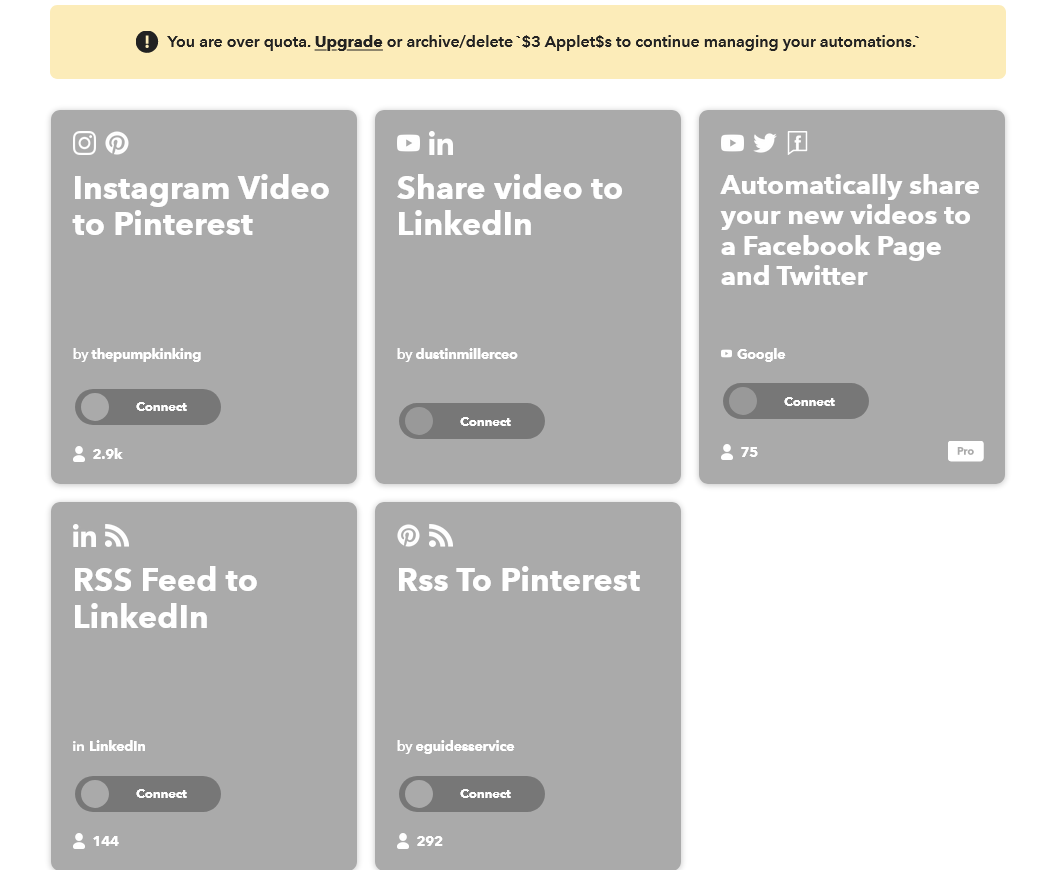The image size is (1064, 870).
Task: Click RSS icon on RSS Feed to LinkedIn card
Action: [x=117, y=536]
